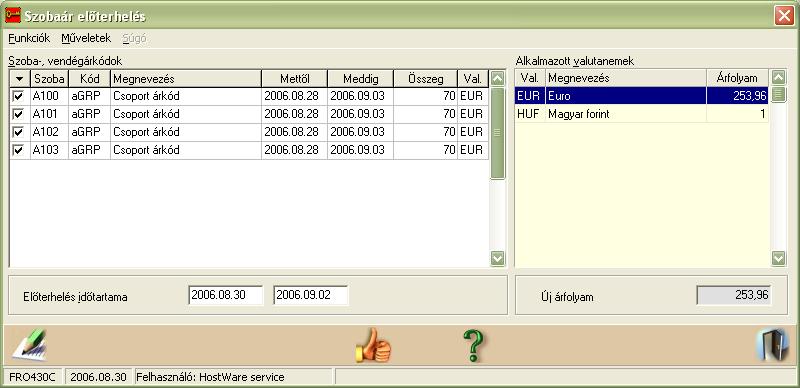Click the Új árfolyam value field
The height and width of the screenshot is (388, 800).
(x=734, y=295)
